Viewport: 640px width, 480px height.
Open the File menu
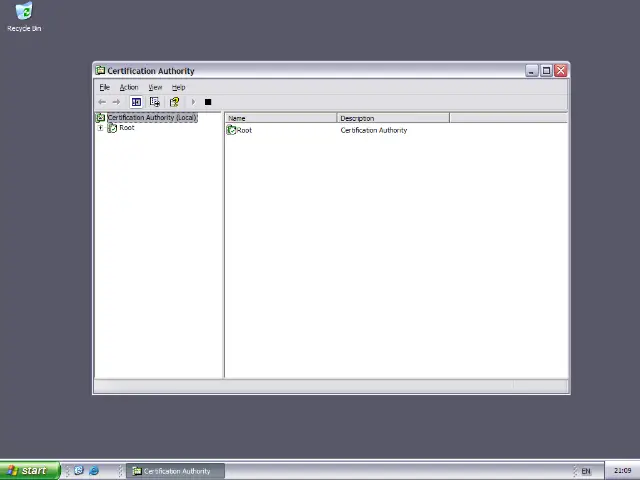(x=104, y=87)
